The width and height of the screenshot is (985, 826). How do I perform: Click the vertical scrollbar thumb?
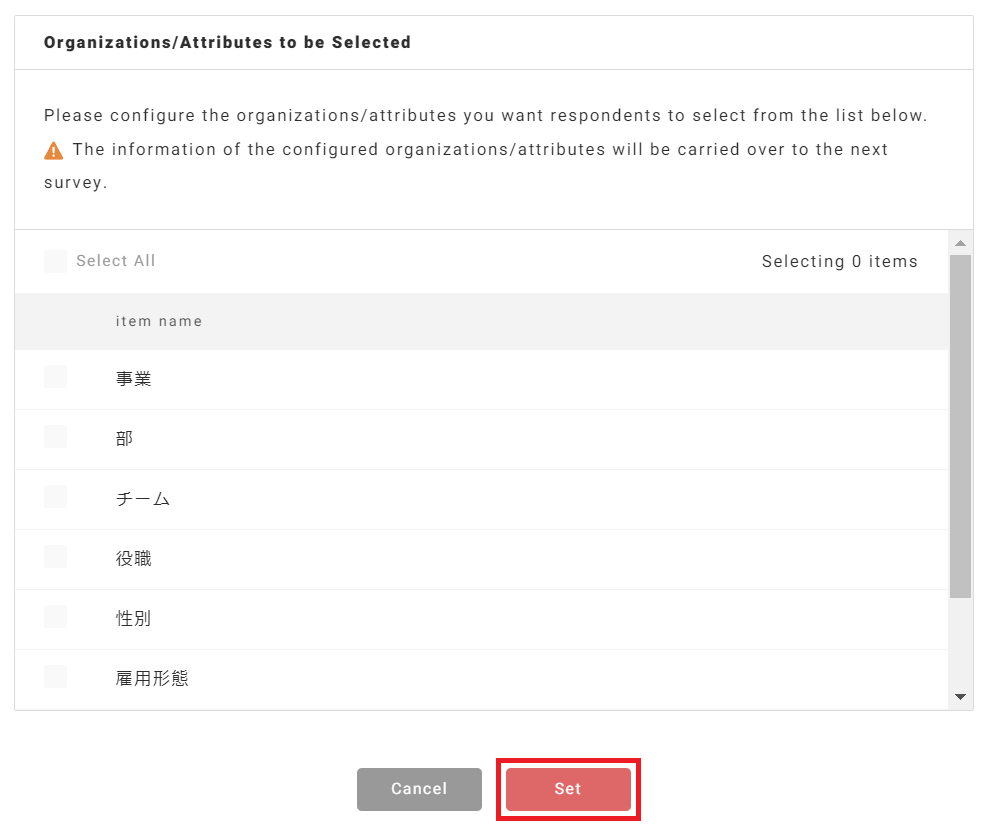coord(960,425)
